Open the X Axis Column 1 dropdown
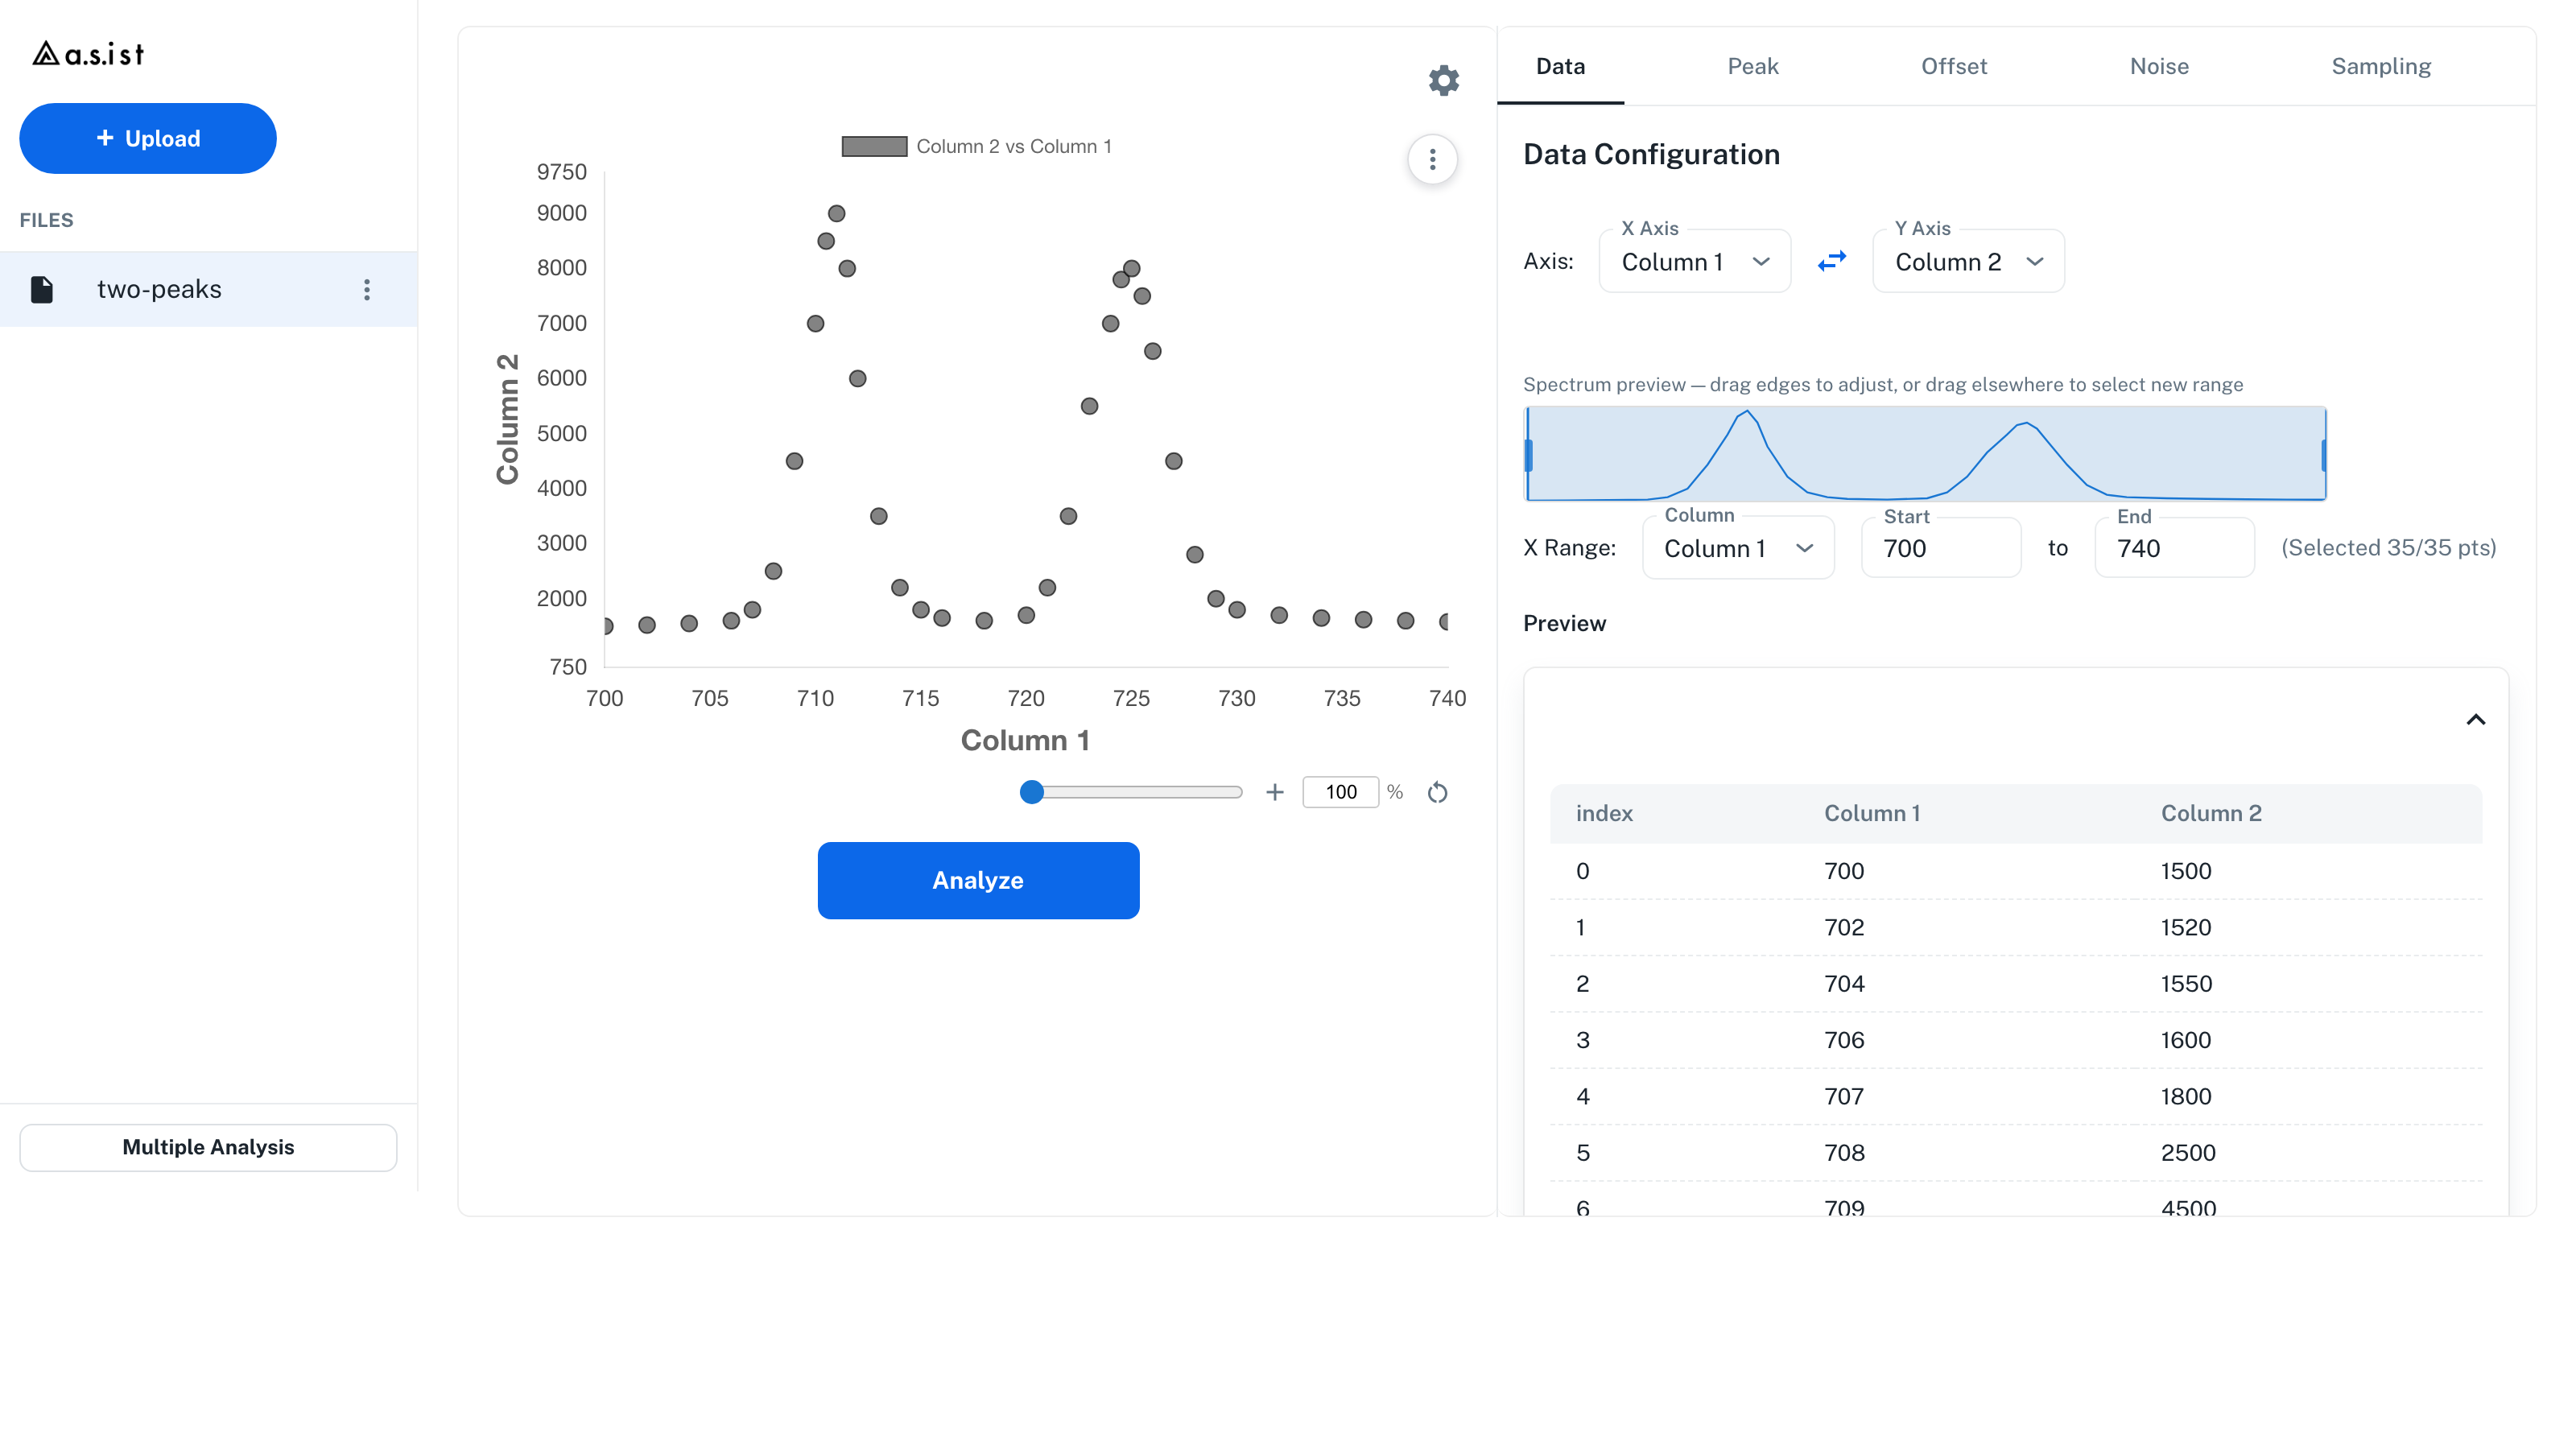The image size is (2576, 1449). (1694, 262)
